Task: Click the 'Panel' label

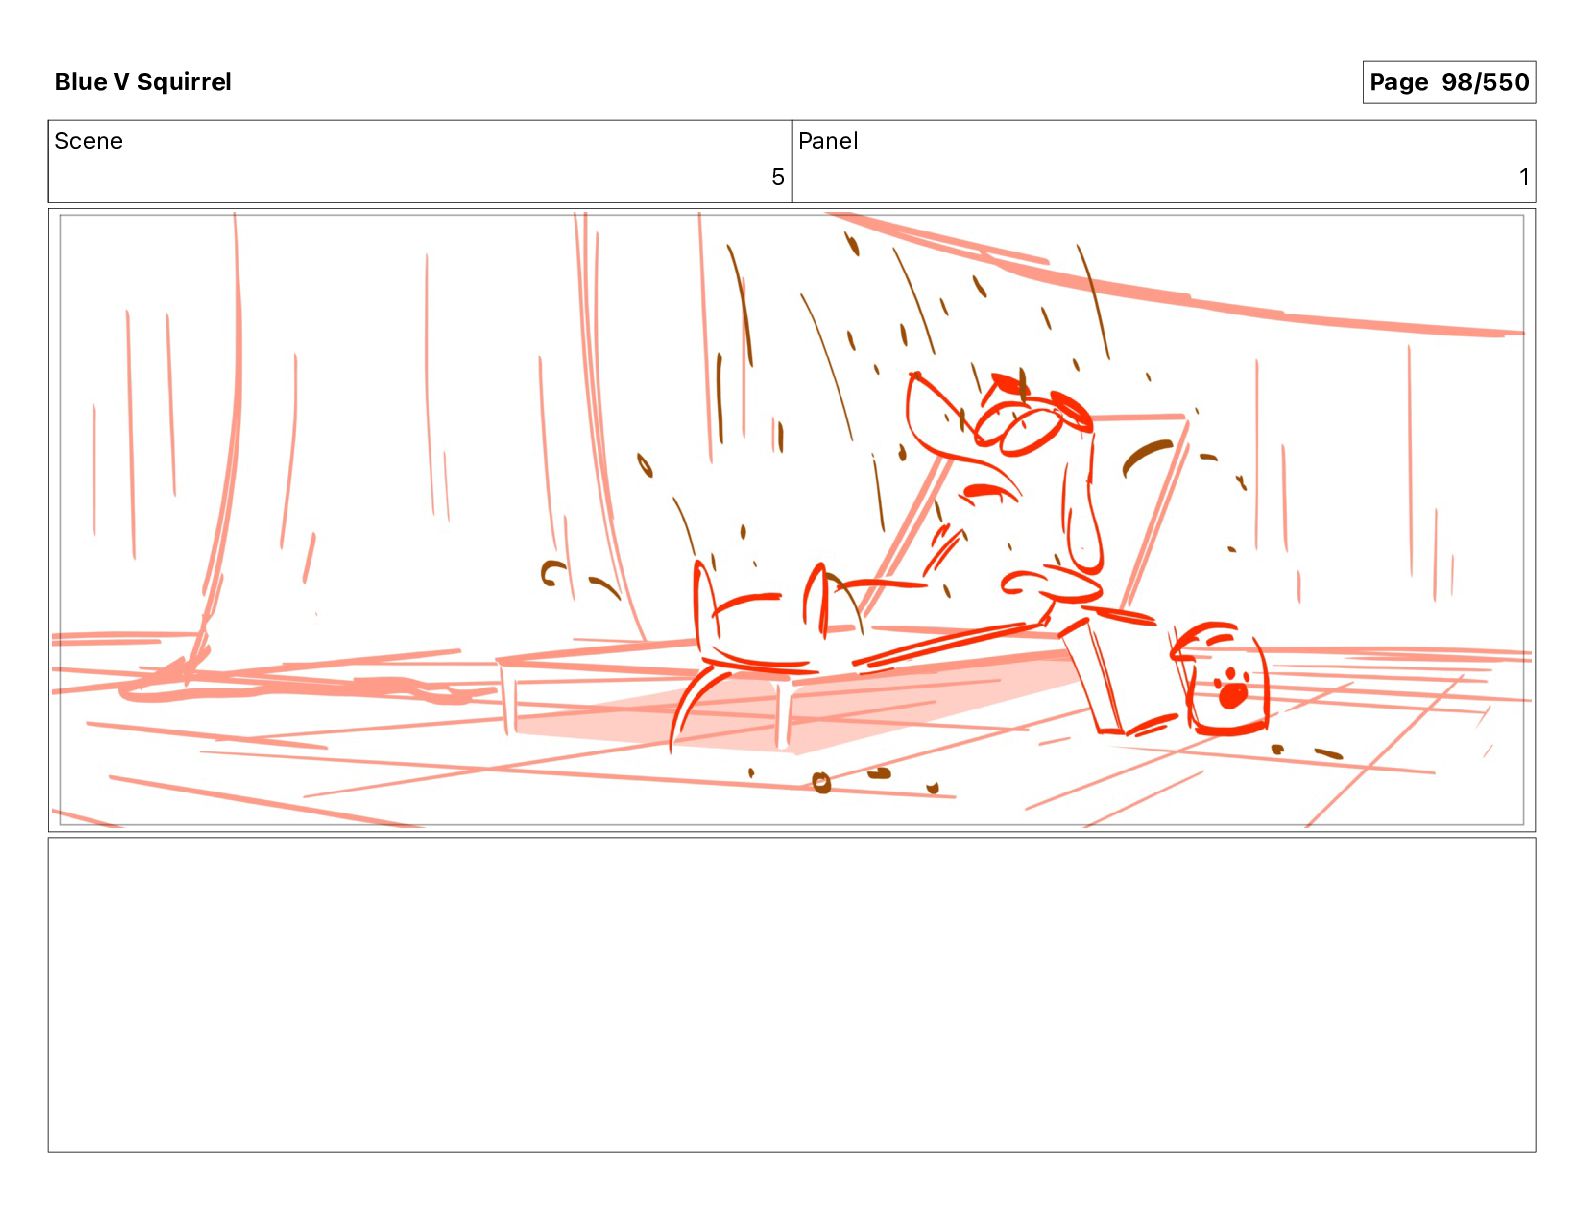Action: [x=828, y=141]
